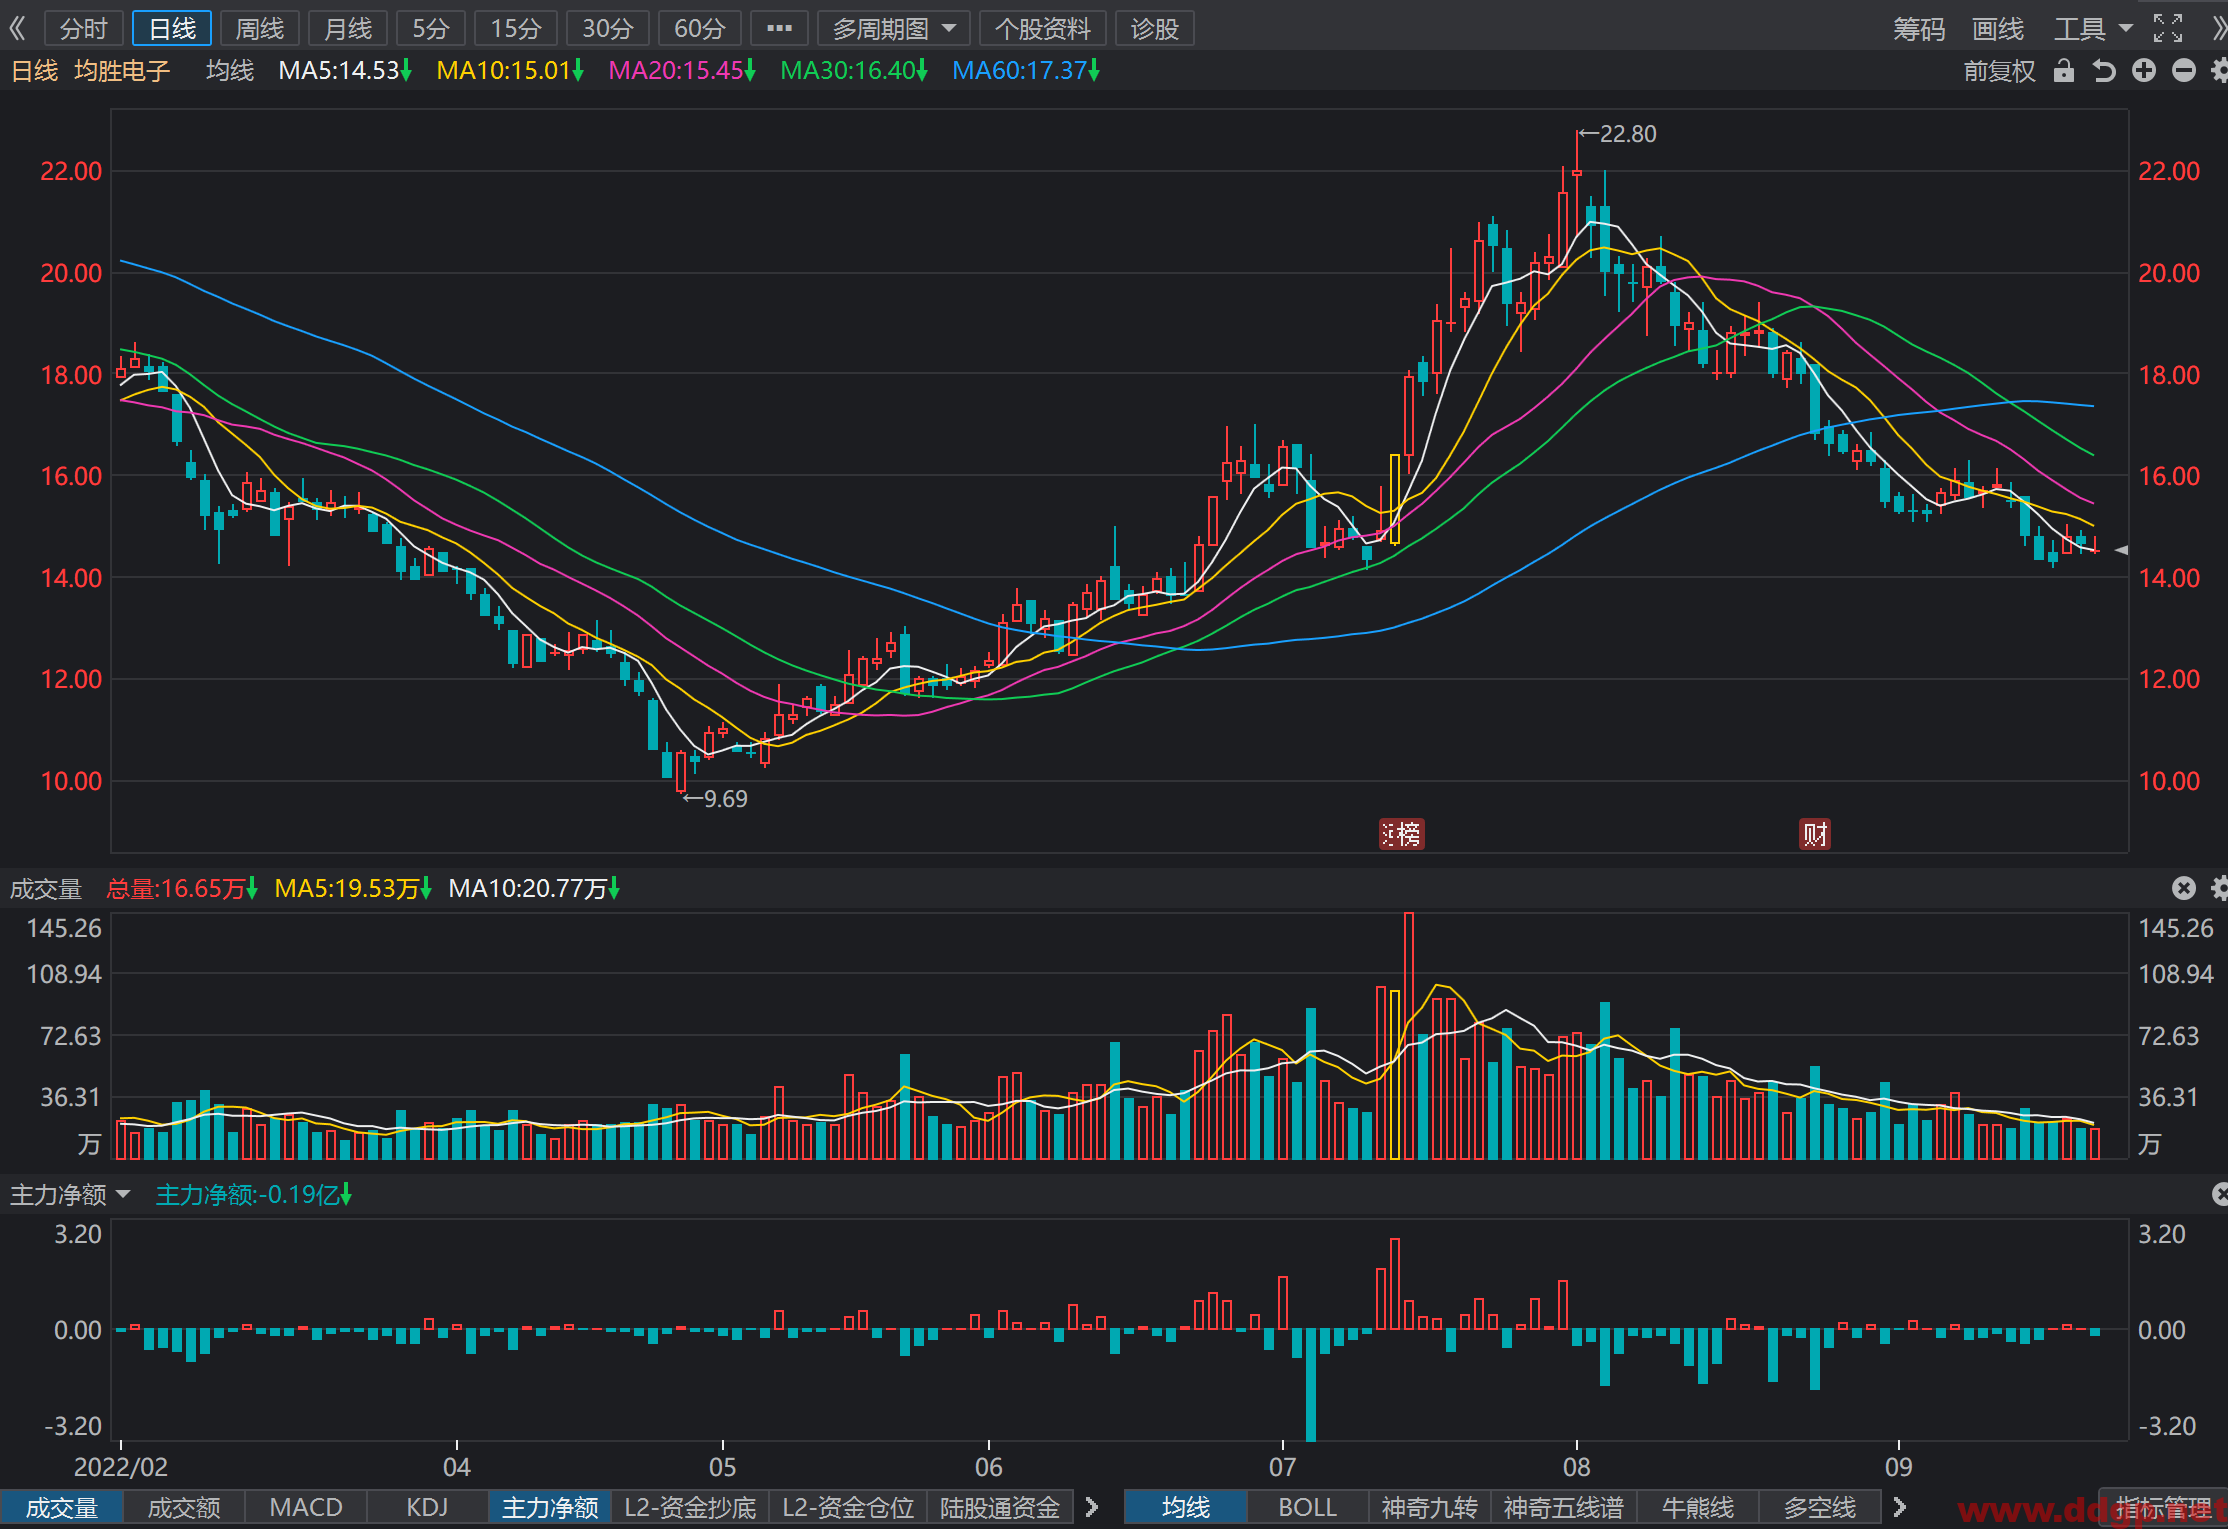The image size is (2228, 1529).
Task: Show more sub-indicators with chevron after 陆股通资金
Action: [1092, 1508]
